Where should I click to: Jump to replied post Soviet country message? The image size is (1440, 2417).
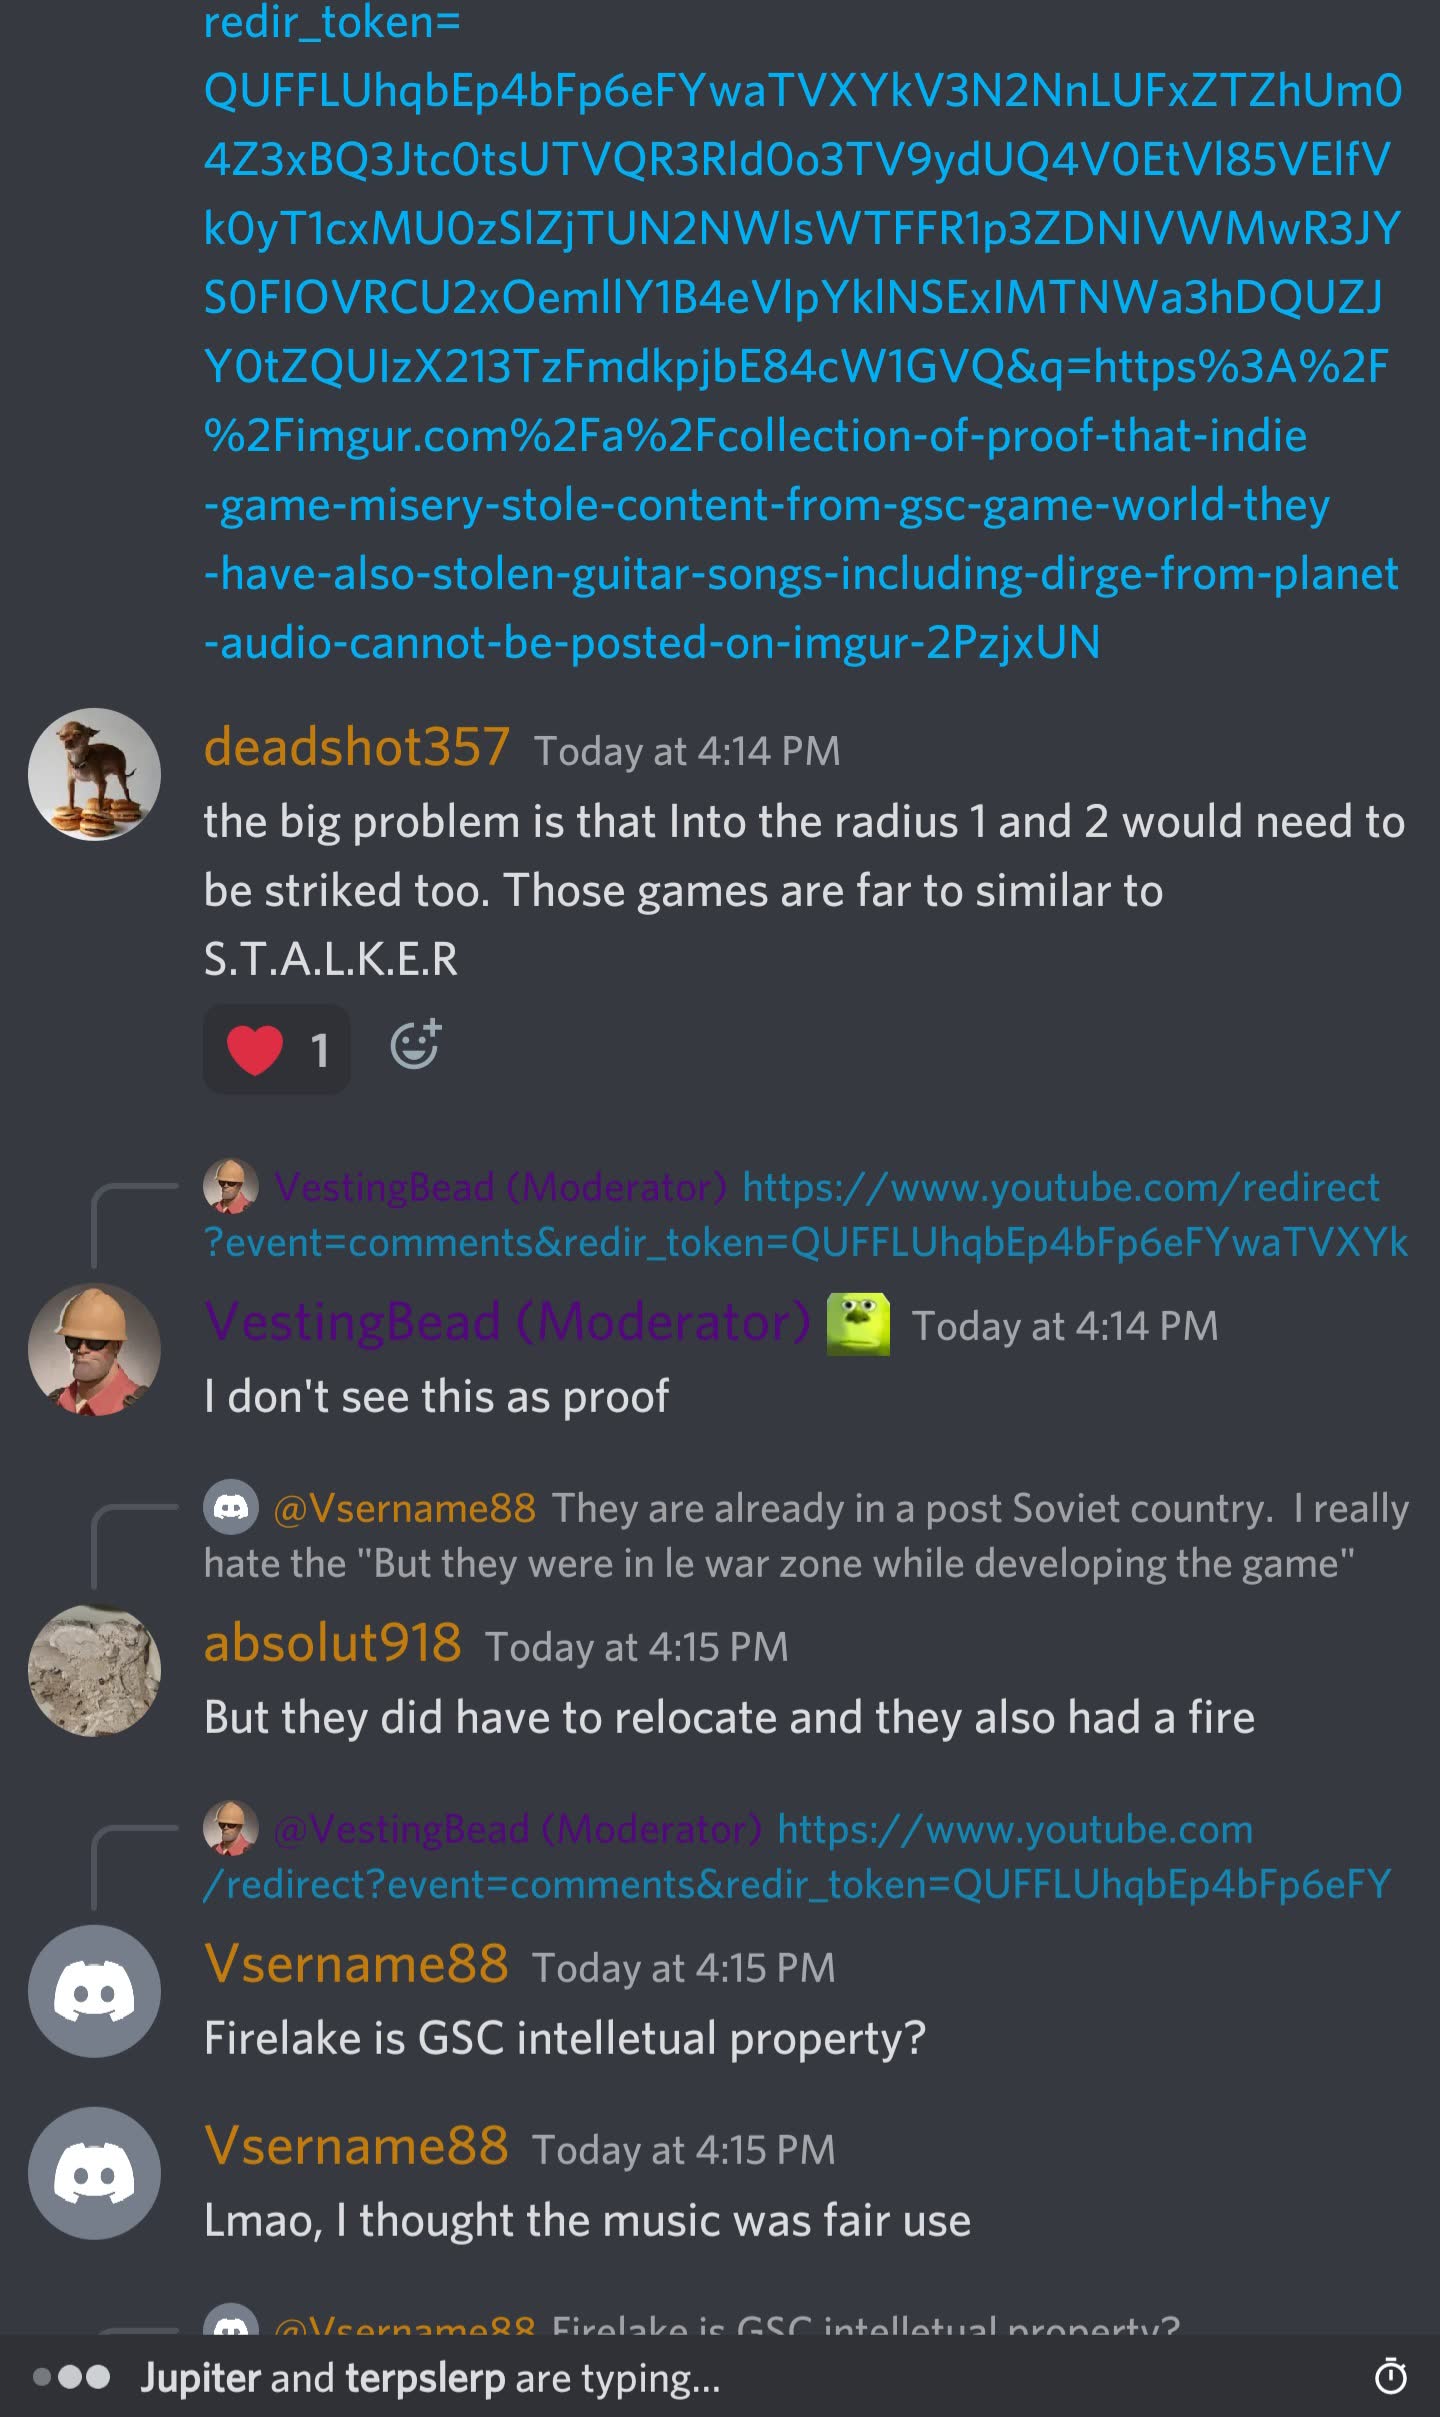[806, 1535]
